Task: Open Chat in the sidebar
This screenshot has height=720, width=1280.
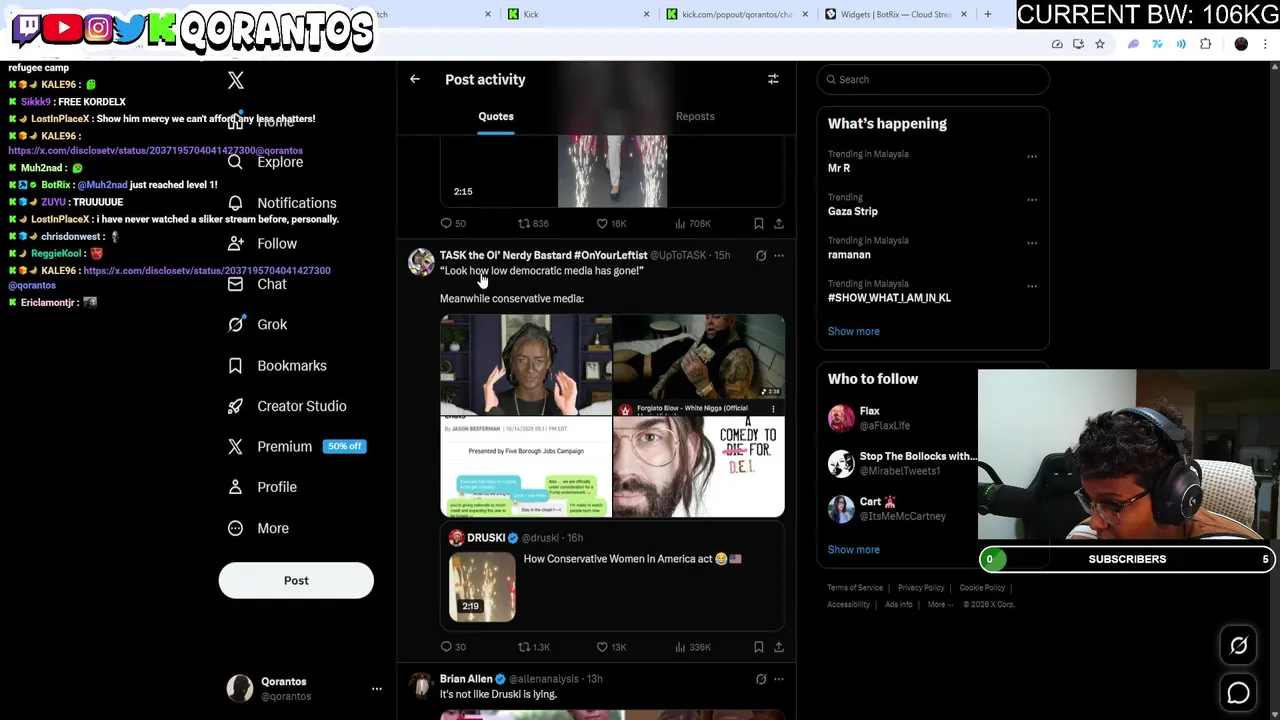Action: [257, 284]
